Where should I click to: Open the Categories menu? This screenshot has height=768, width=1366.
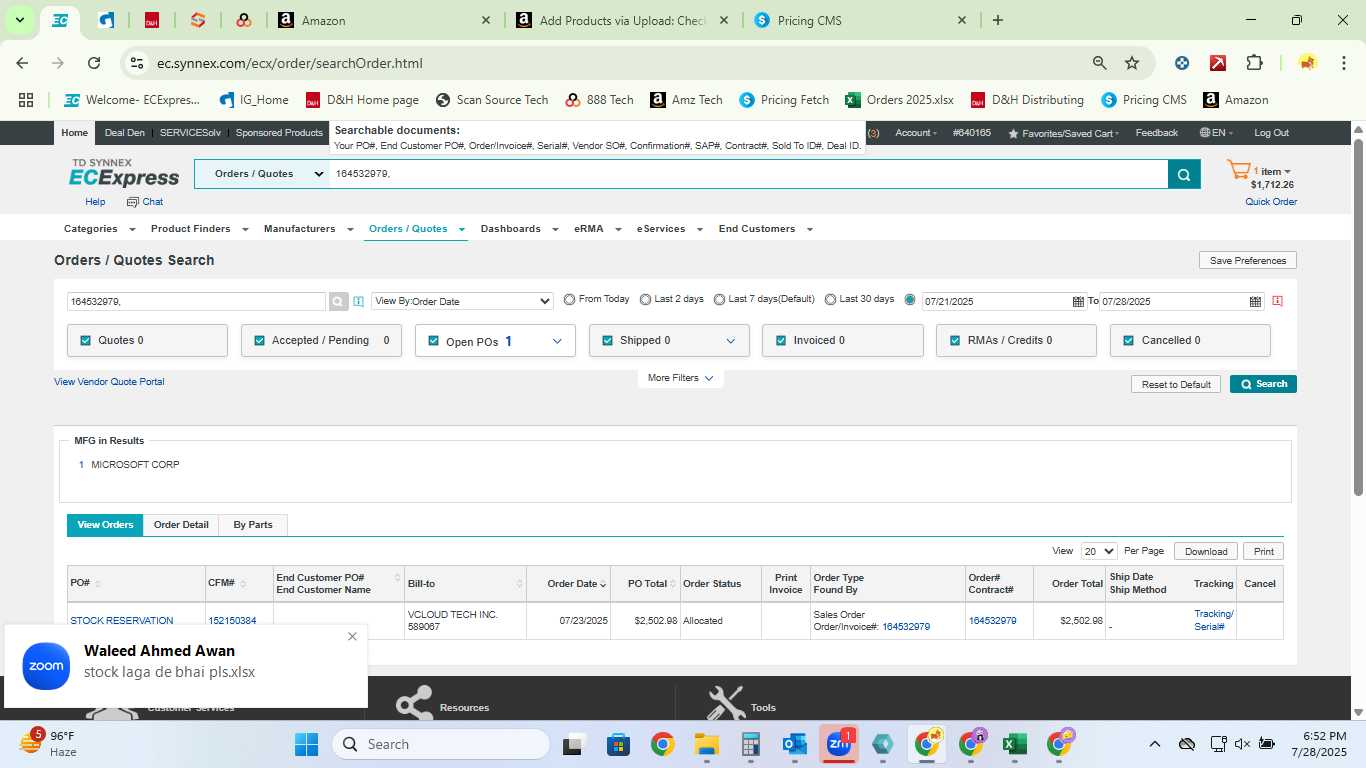[97, 229]
